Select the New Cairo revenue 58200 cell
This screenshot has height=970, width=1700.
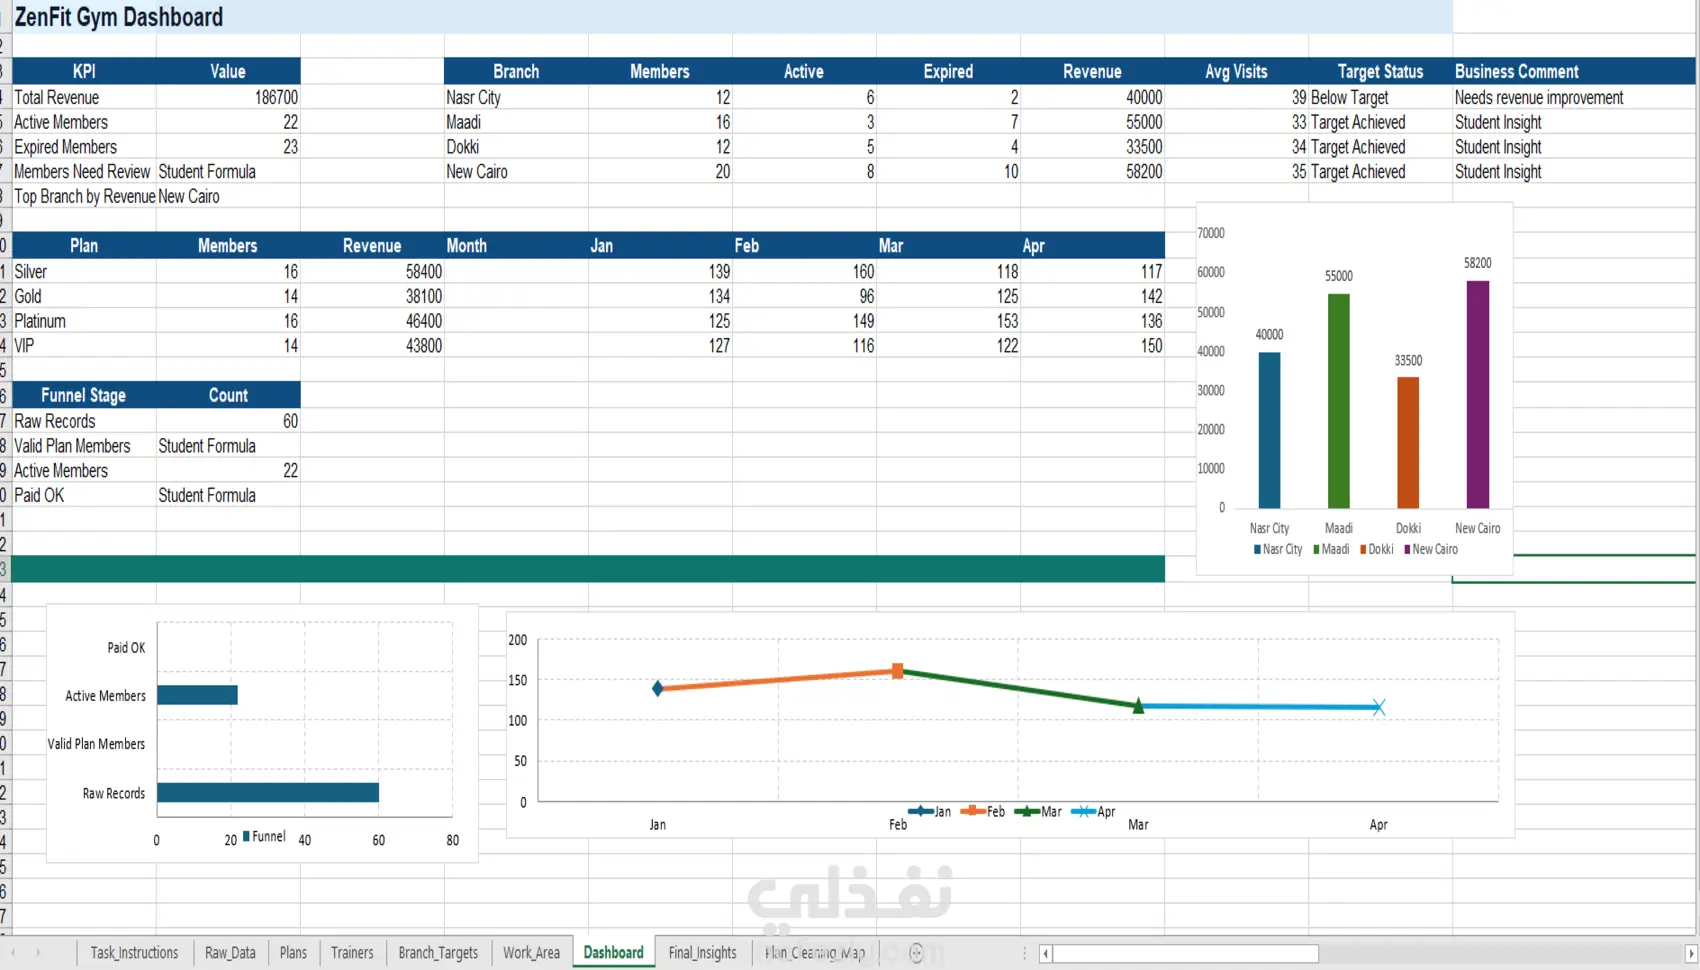coord(1092,171)
